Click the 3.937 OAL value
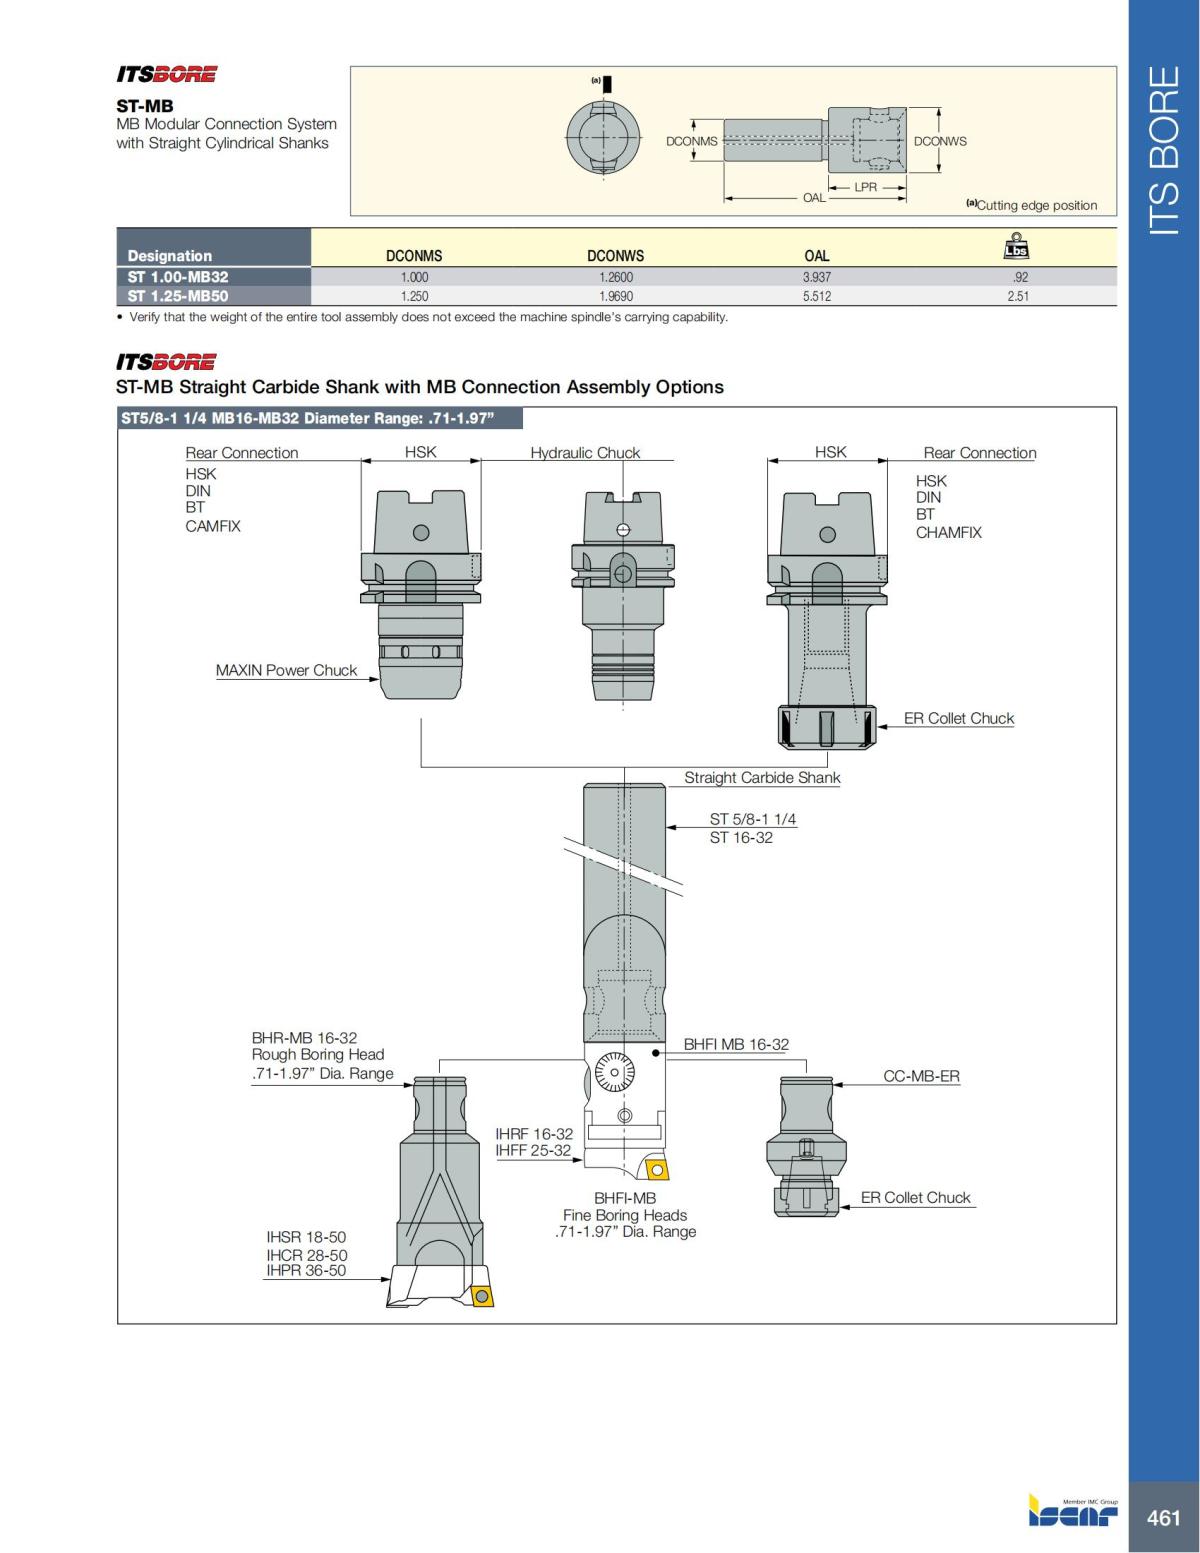Viewport: 1200px width, 1553px height. [816, 278]
